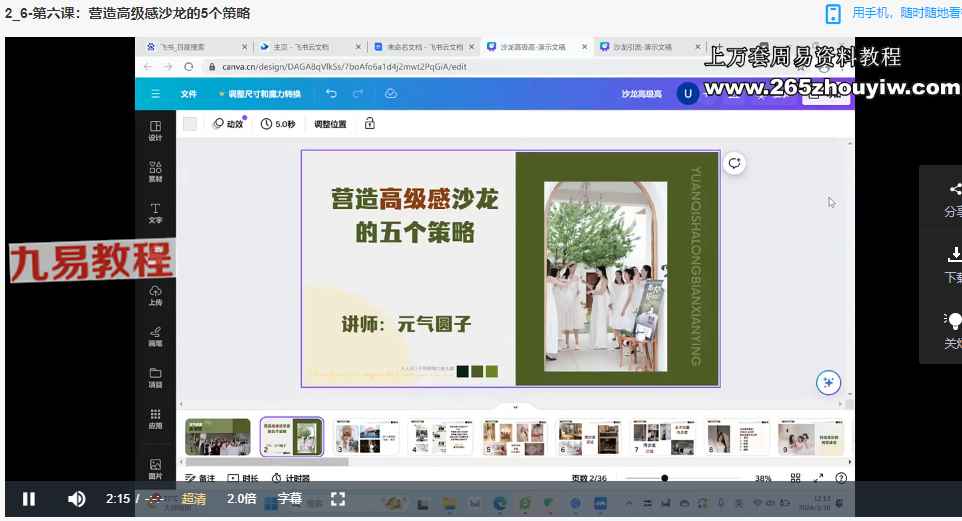Enter fullscreen mode in video player
The width and height of the screenshot is (962, 521).
click(338, 499)
